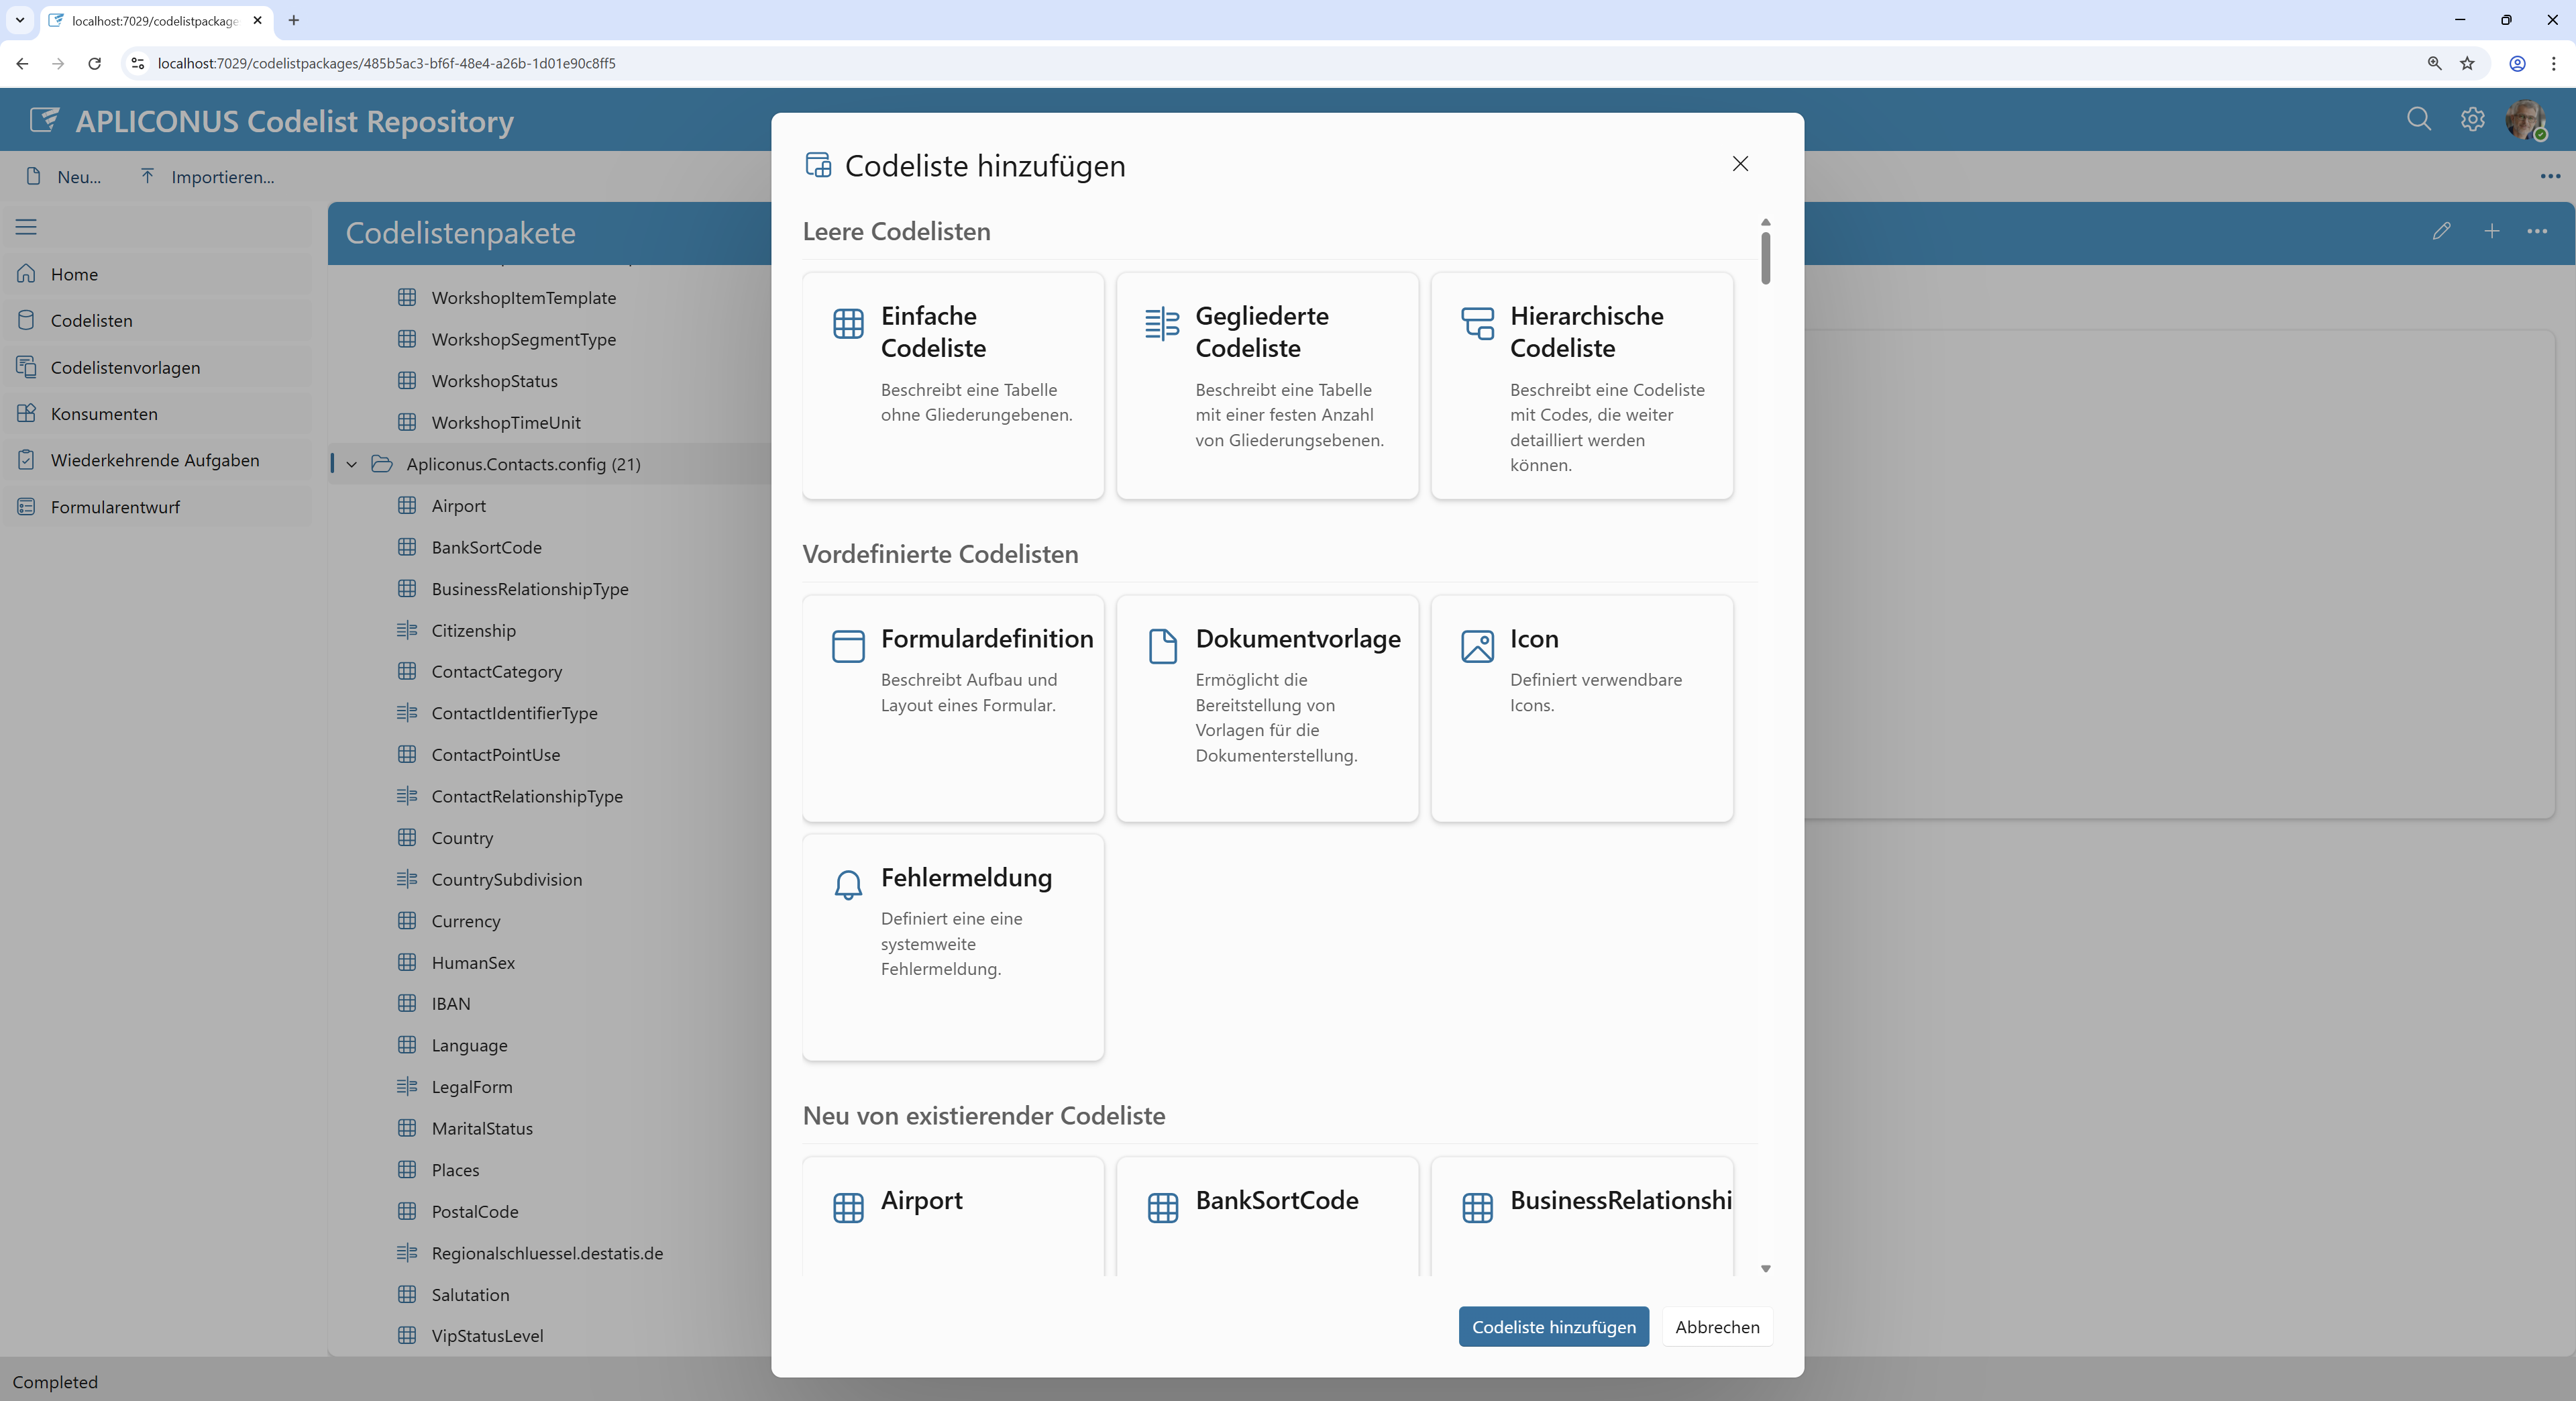2576x1401 pixels.
Task: Open Codelistenvorlagen in the sidebar
Action: coord(158,367)
